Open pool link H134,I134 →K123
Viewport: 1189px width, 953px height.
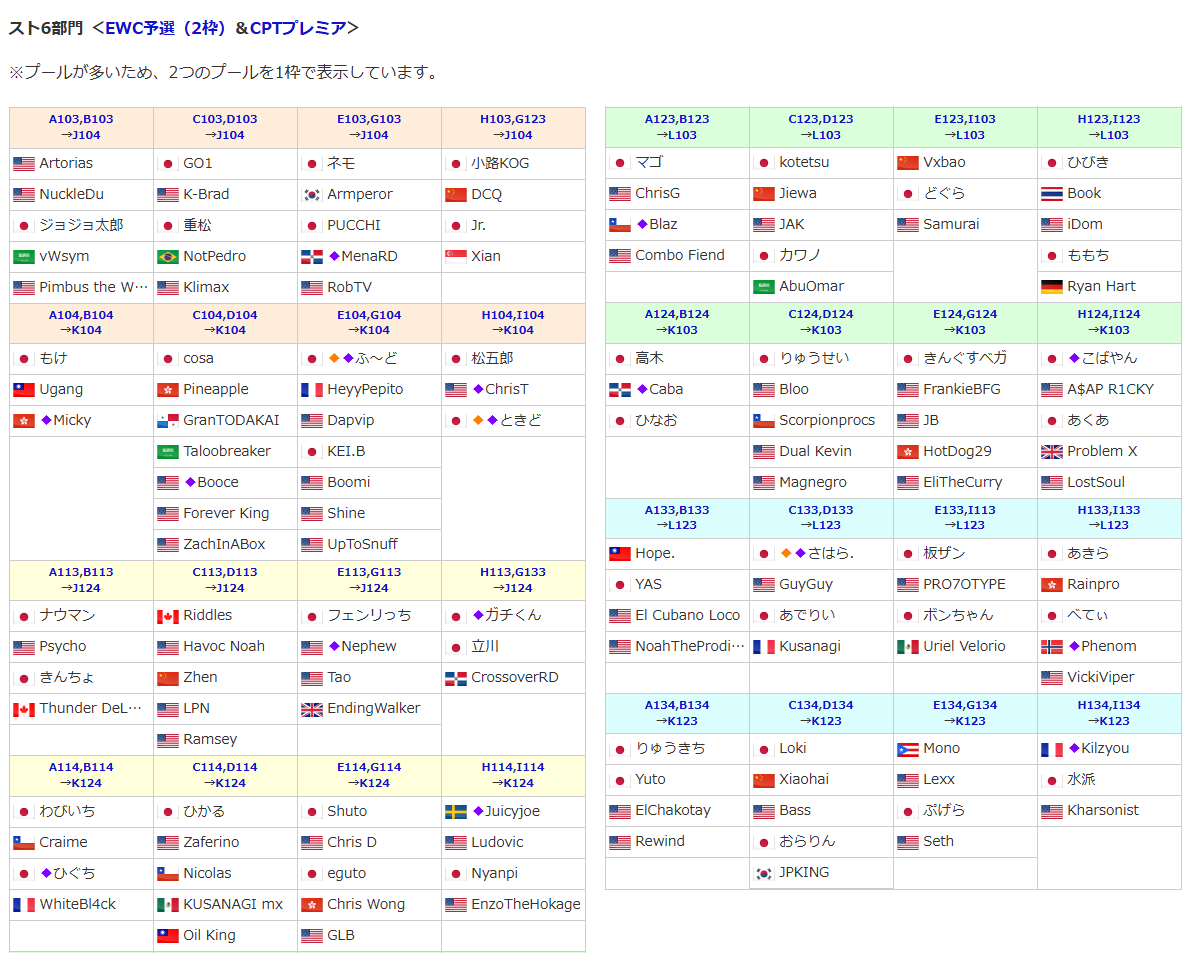pos(1109,713)
